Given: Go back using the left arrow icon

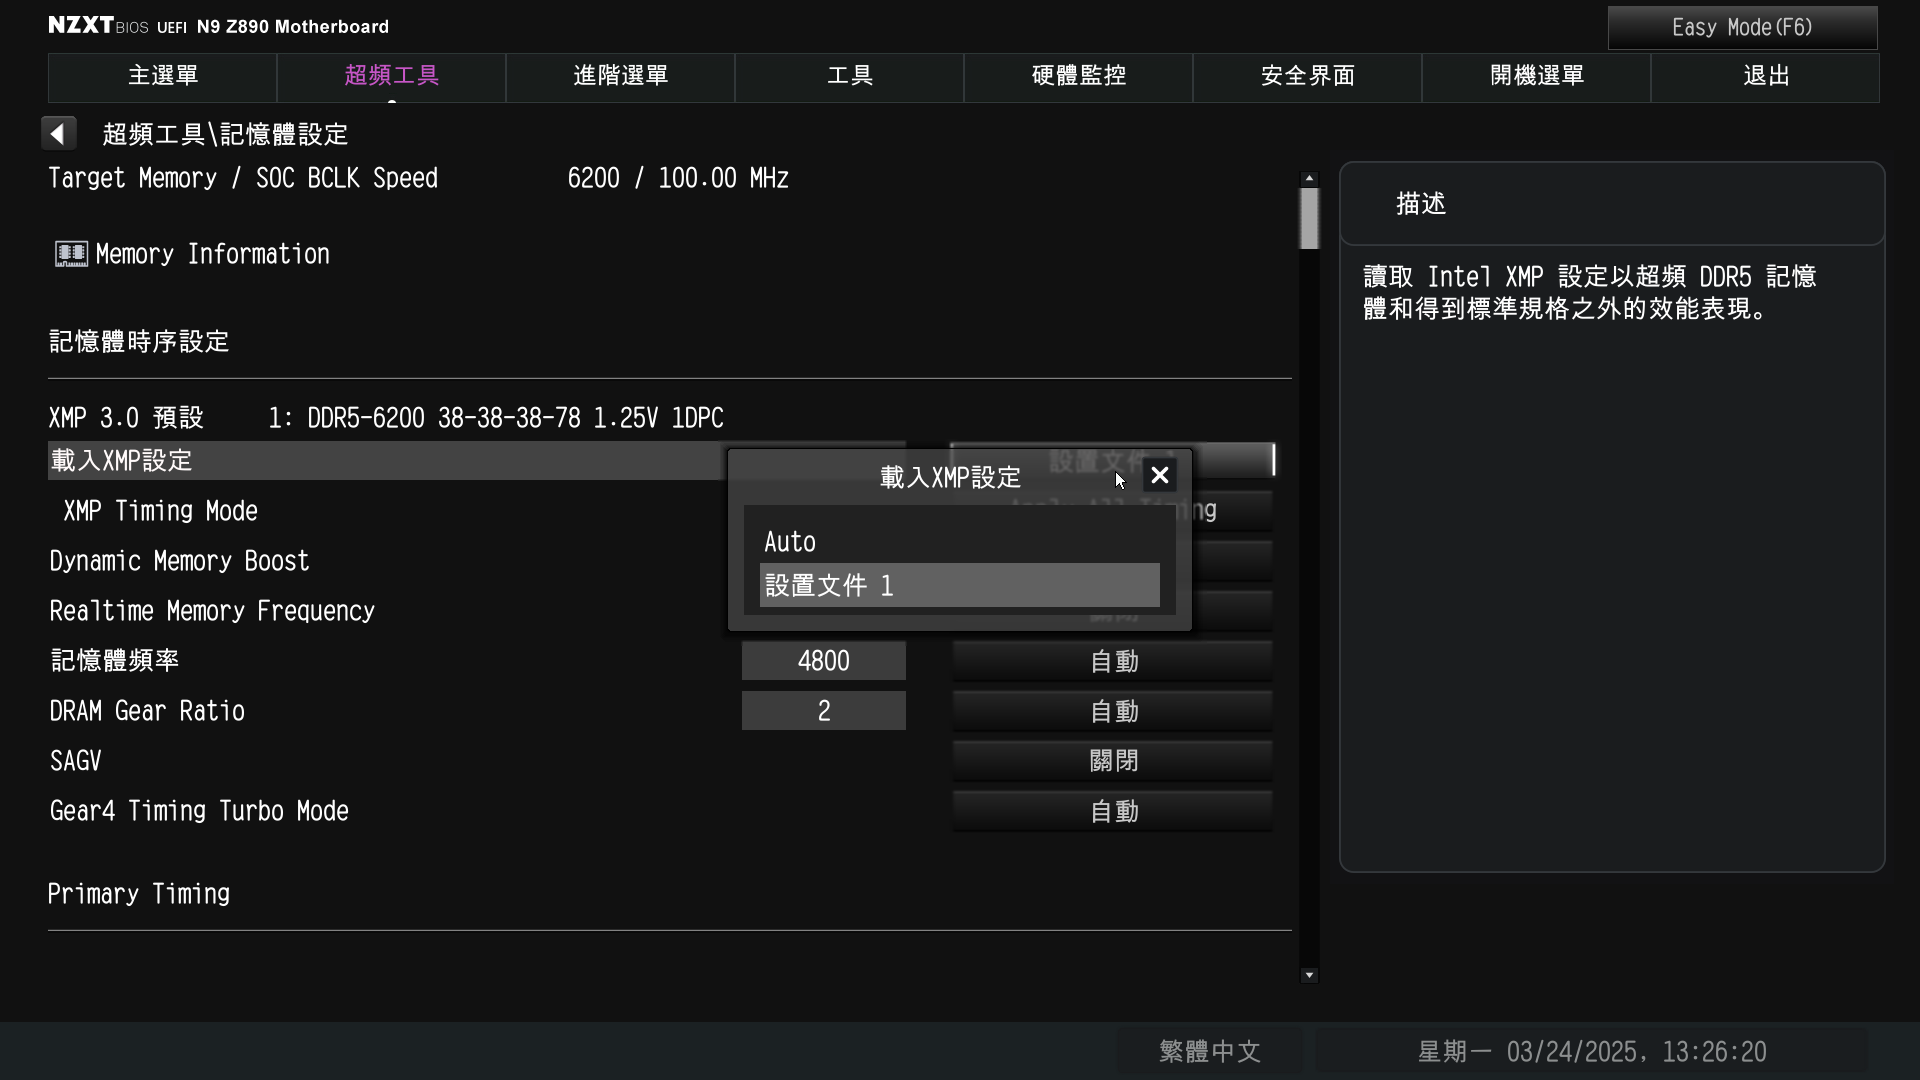Looking at the screenshot, I should [x=58, y=133].
